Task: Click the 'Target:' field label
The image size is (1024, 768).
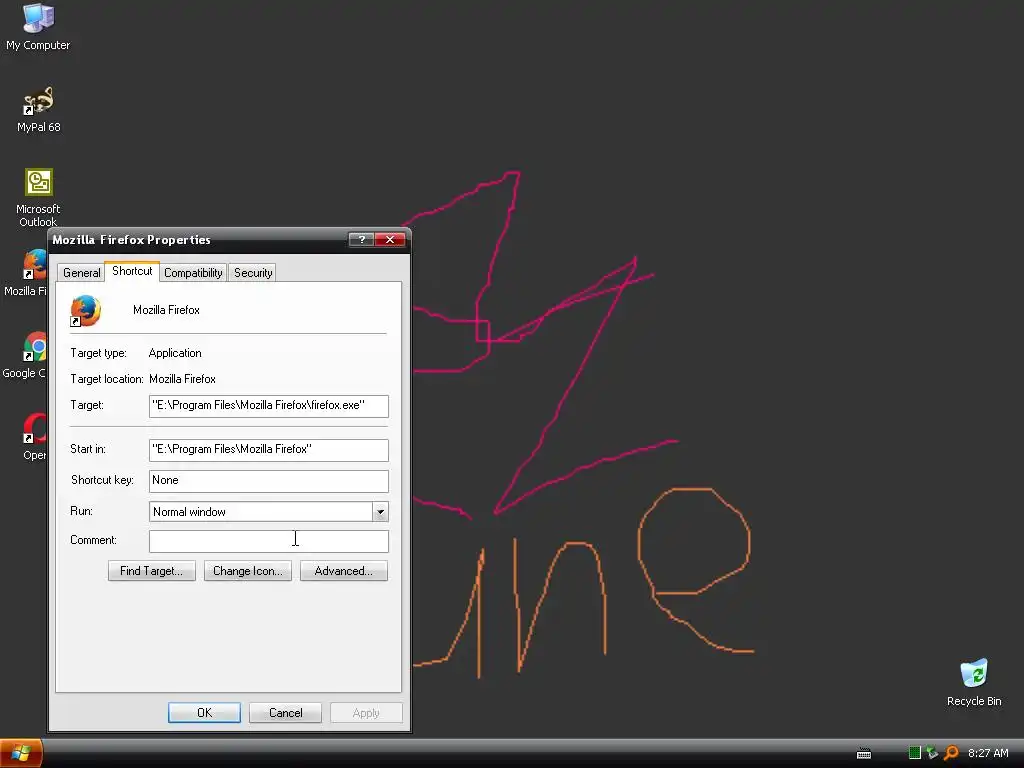Action: click(87, 406)
